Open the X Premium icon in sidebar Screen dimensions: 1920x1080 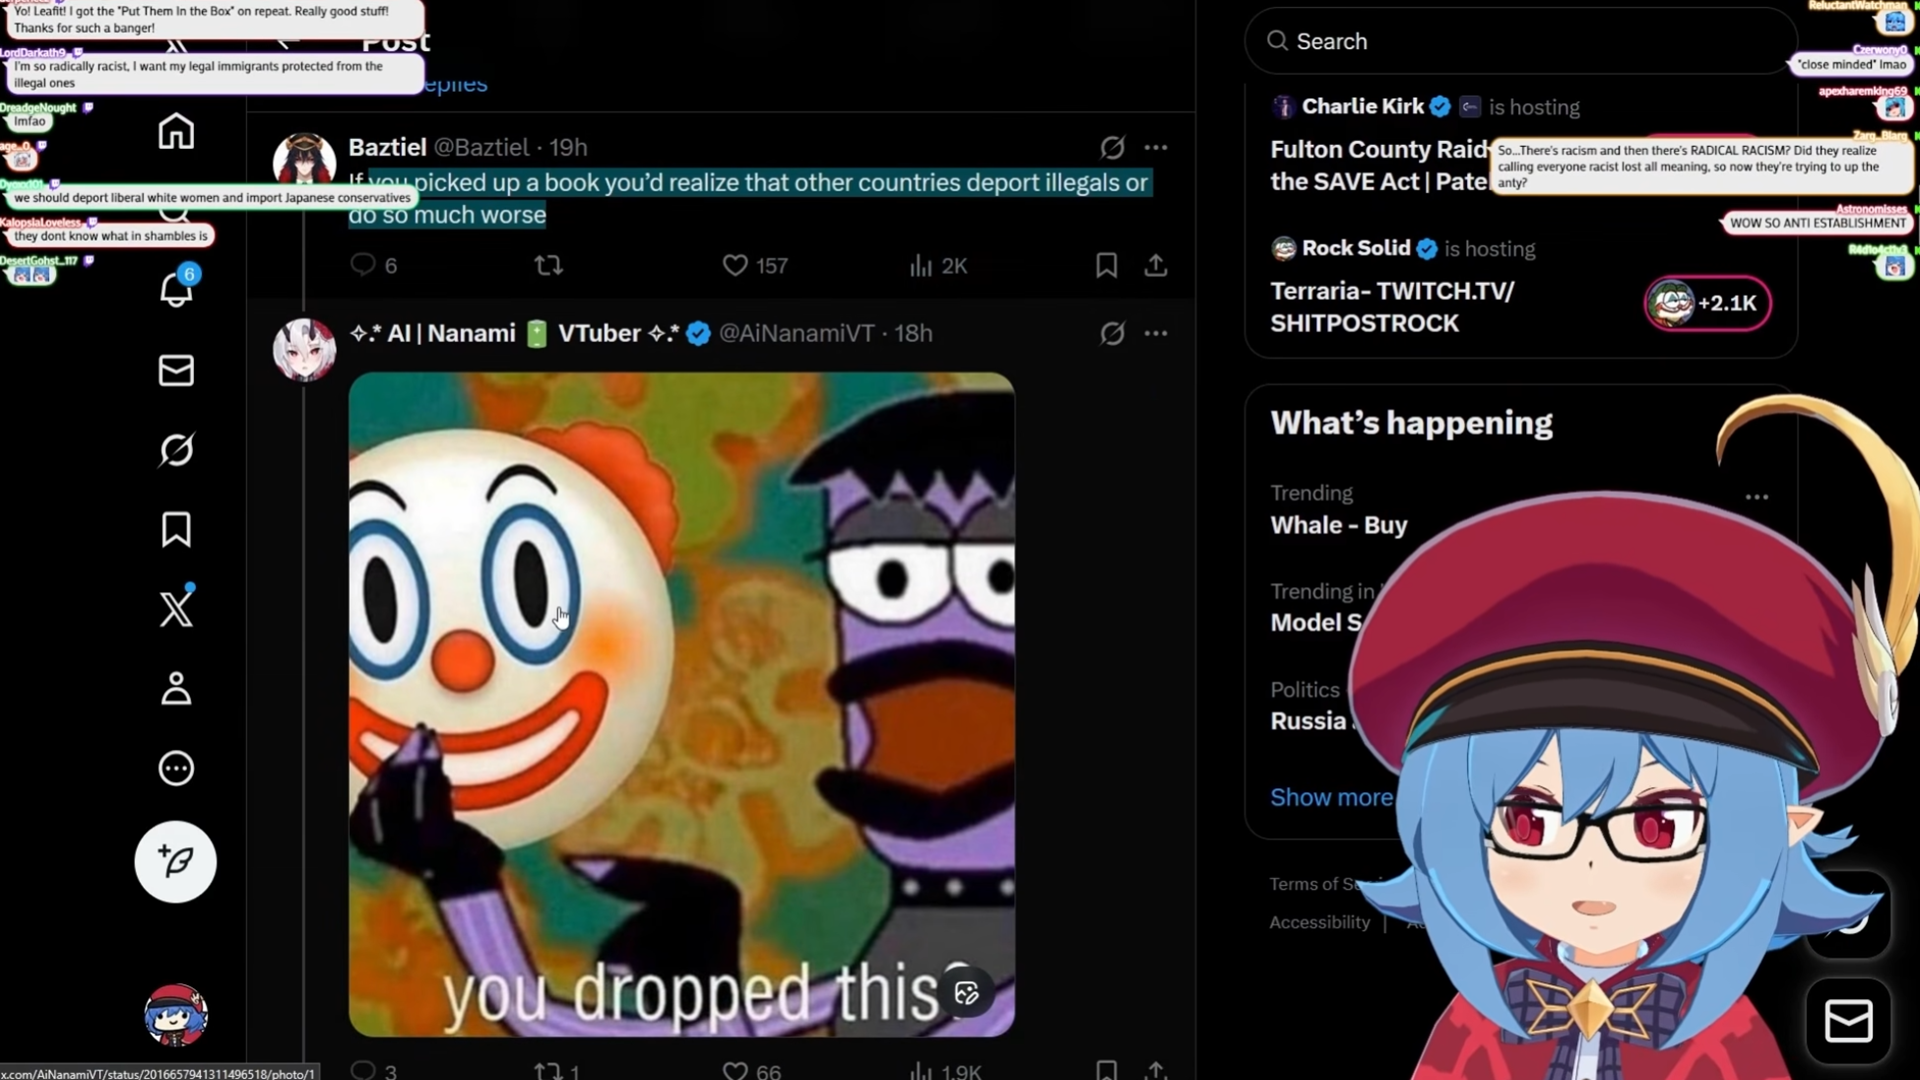coord(176,608)
